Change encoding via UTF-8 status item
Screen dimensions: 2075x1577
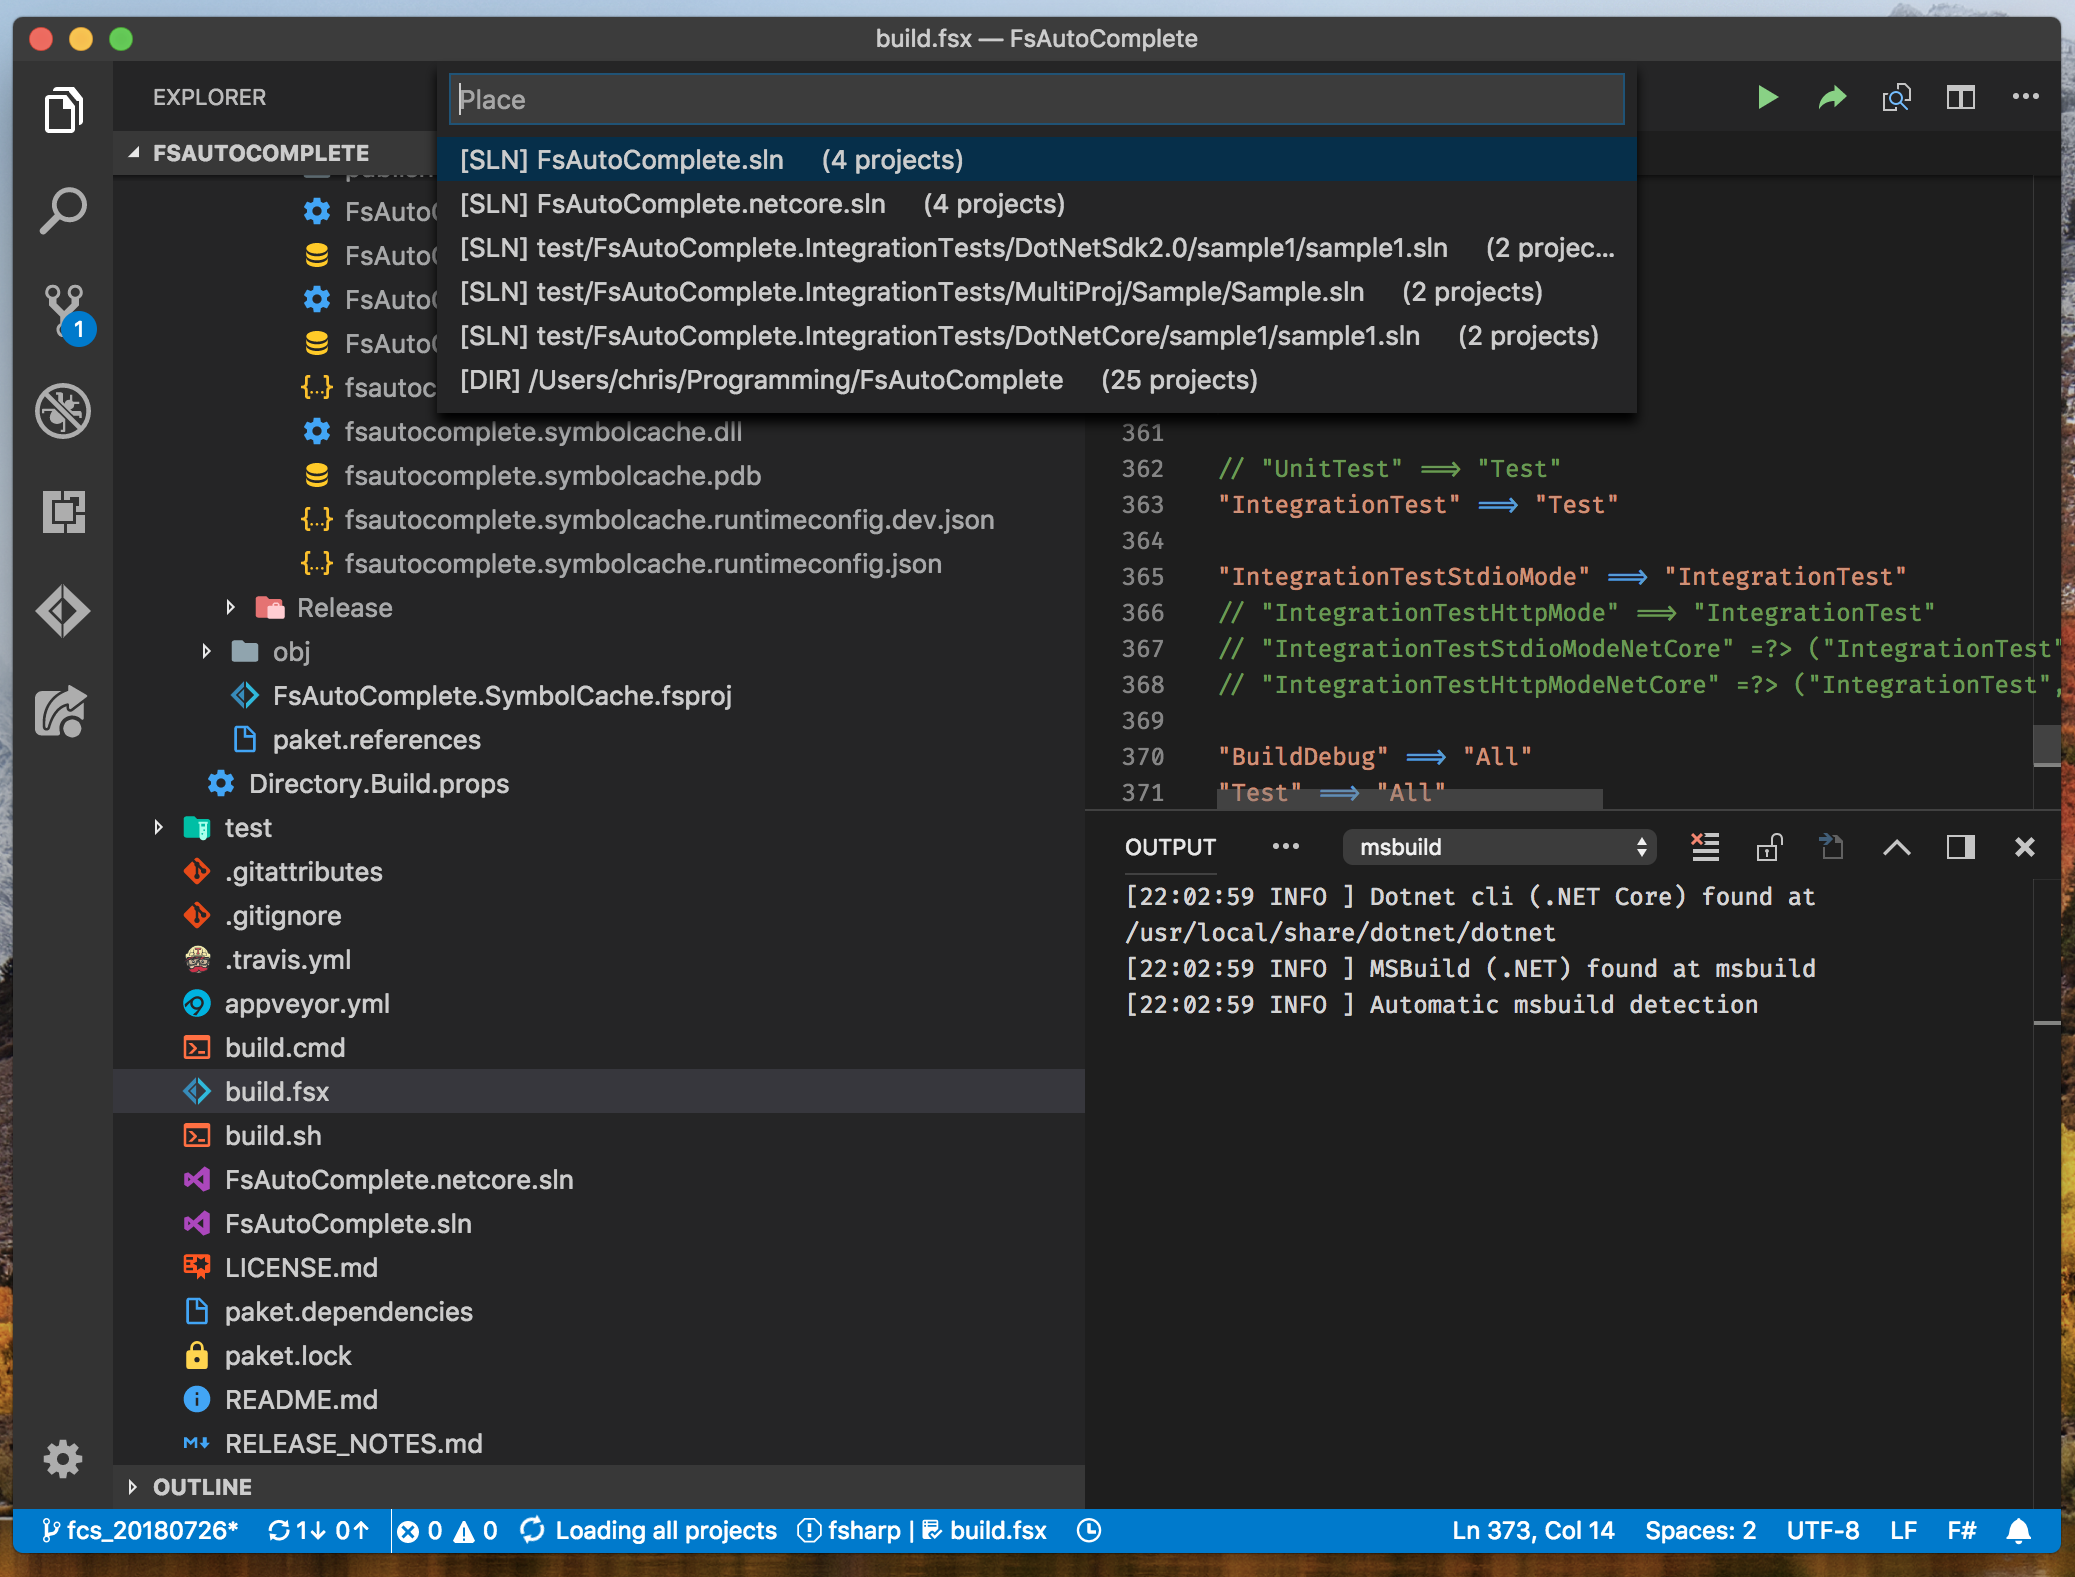[x=1822, y=1531]
